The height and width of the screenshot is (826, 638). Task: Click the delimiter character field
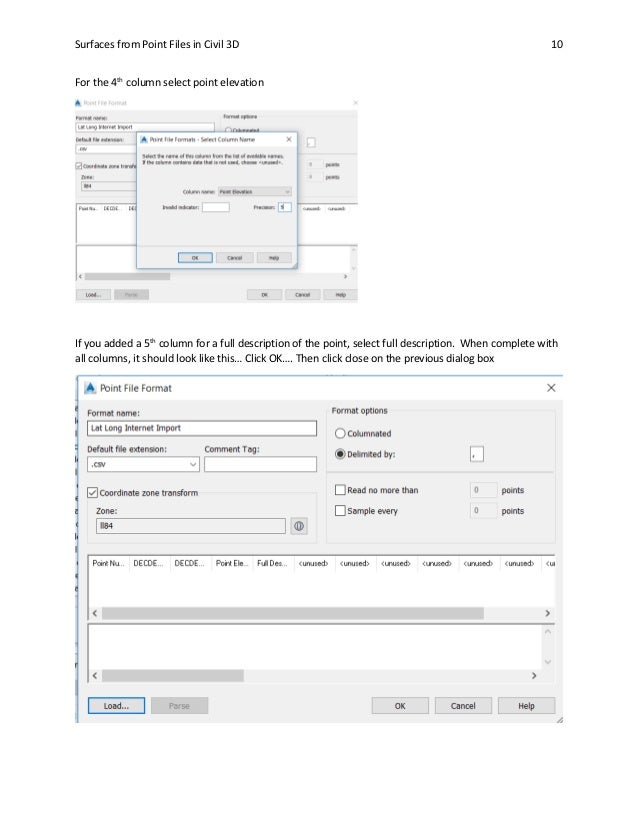[477, 454]
